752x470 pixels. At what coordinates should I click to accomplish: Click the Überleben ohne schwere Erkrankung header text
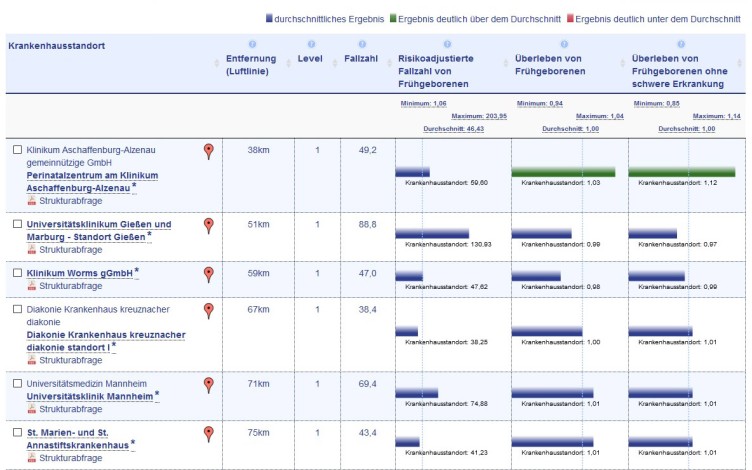tap(680, 71)
